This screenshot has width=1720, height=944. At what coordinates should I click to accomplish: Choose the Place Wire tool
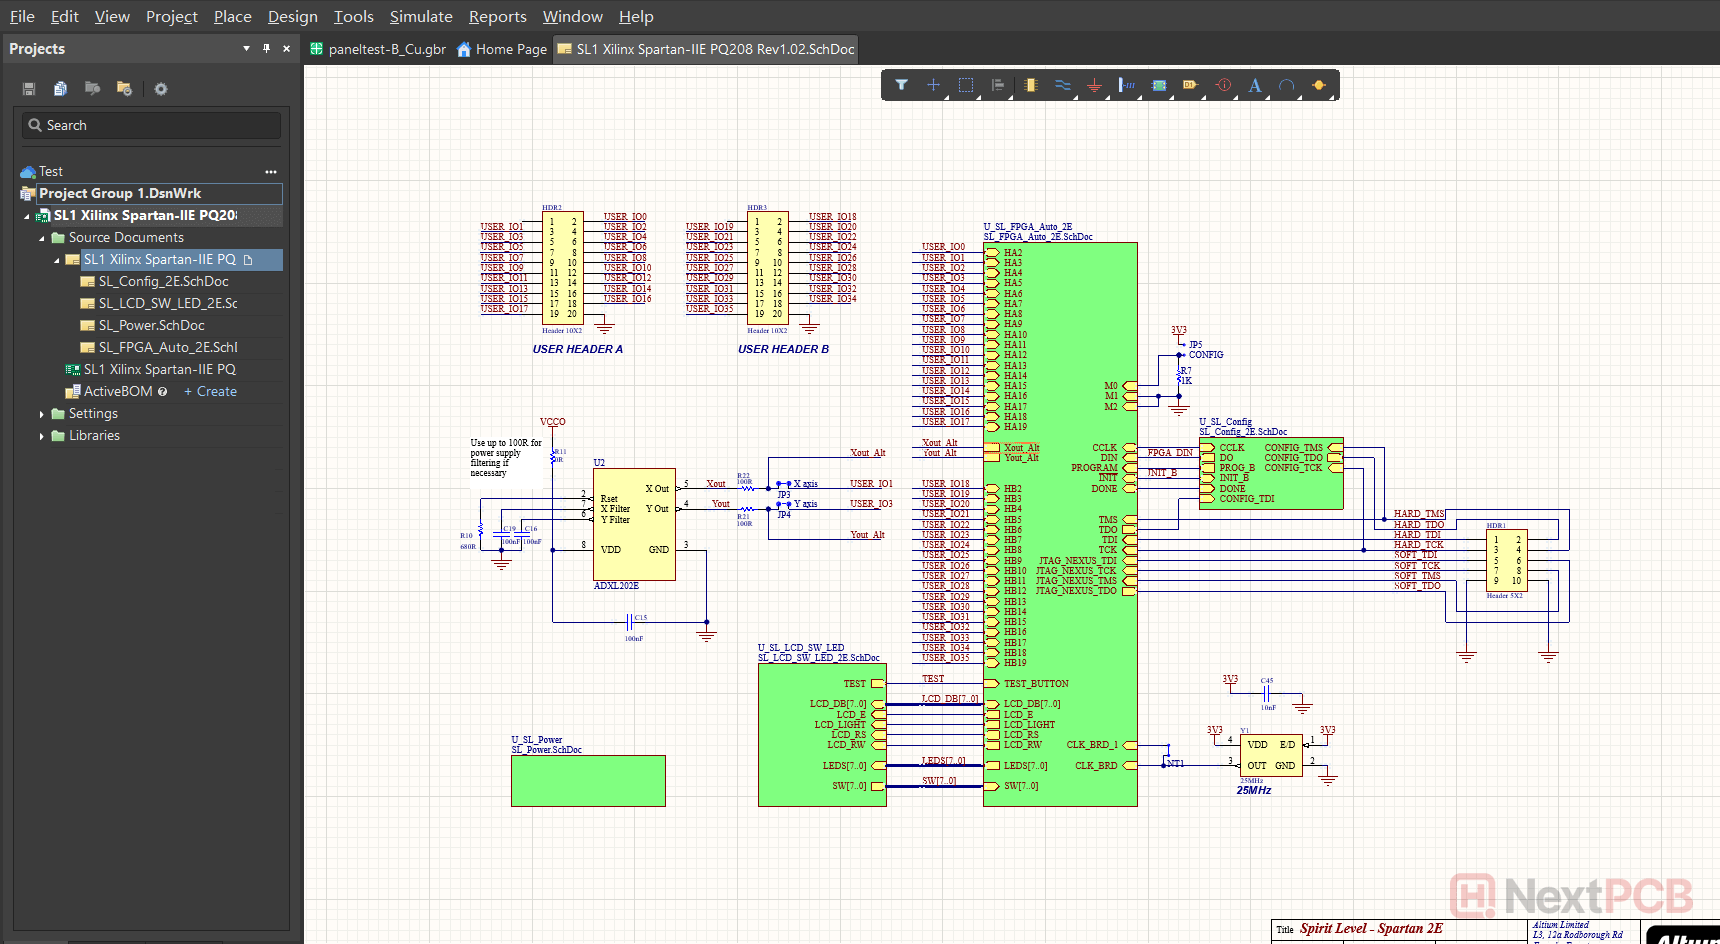[1062, 85]
